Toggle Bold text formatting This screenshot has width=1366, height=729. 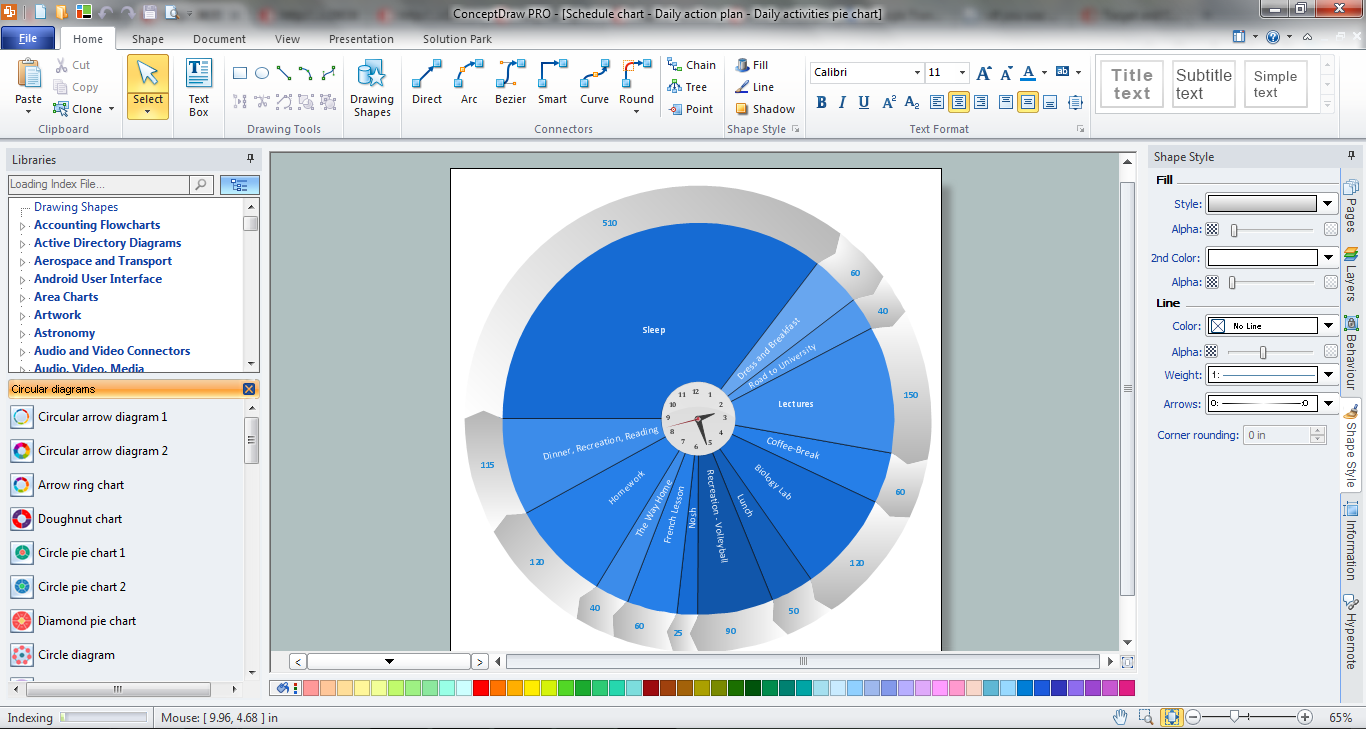click(x=822, y=102)
